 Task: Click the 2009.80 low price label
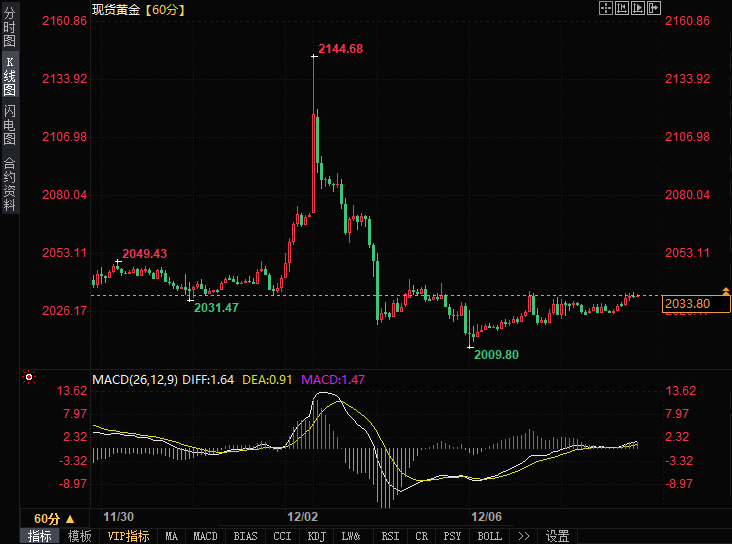(x=496, y=354)
